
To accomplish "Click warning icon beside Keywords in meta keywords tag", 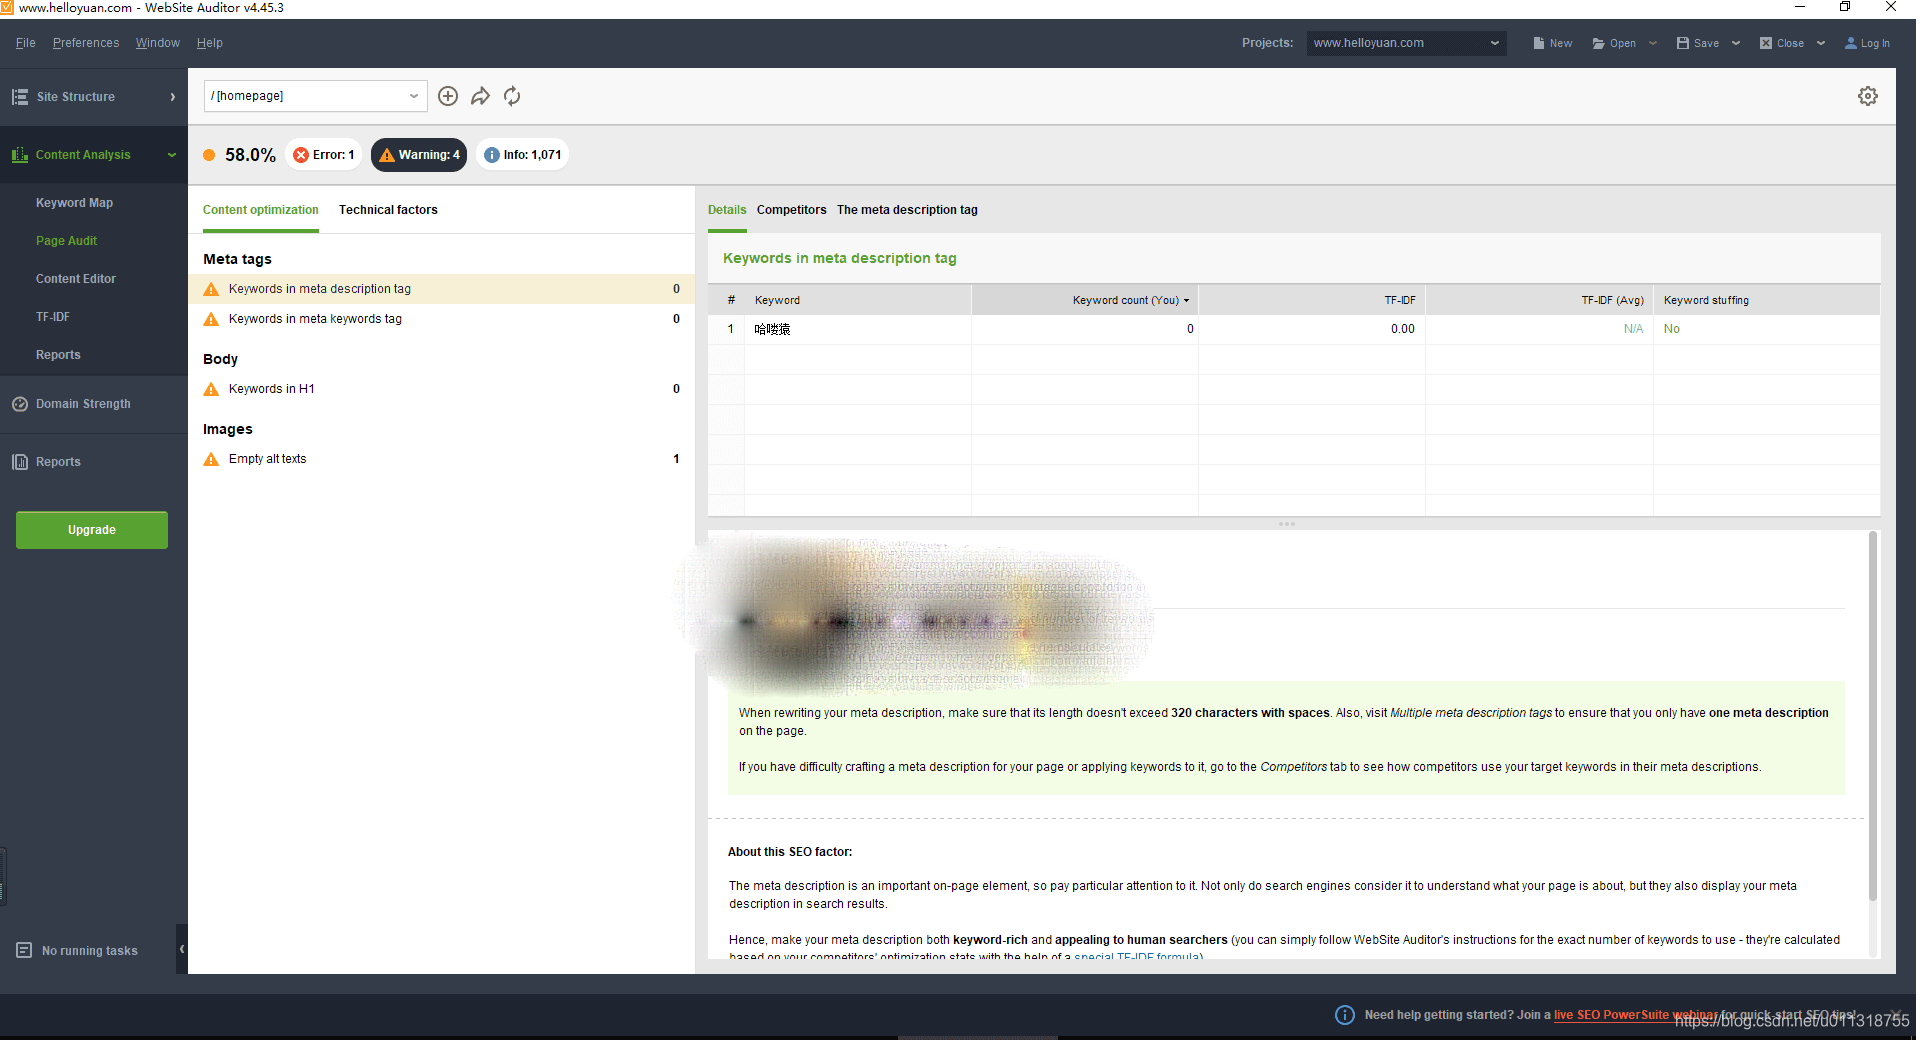I will pos(211,319).
